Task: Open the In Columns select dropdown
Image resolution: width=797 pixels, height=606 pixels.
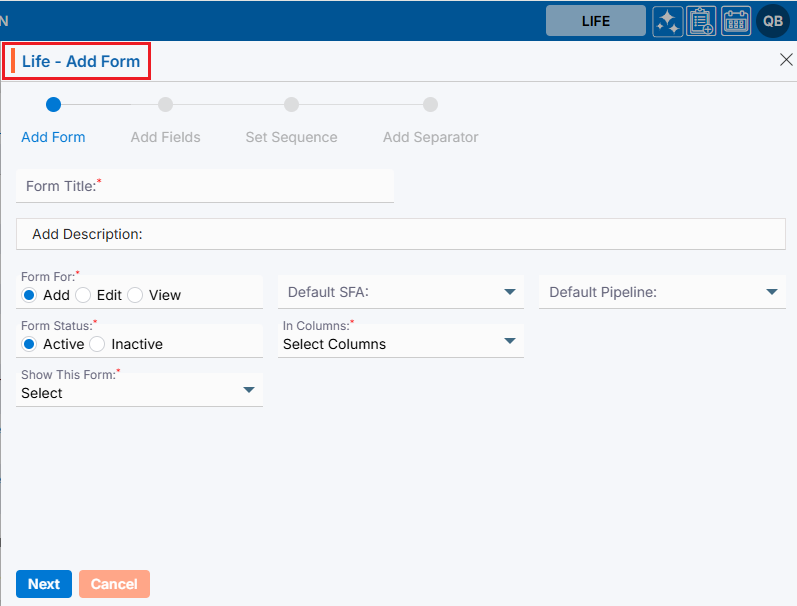Action: click(400, 343)
